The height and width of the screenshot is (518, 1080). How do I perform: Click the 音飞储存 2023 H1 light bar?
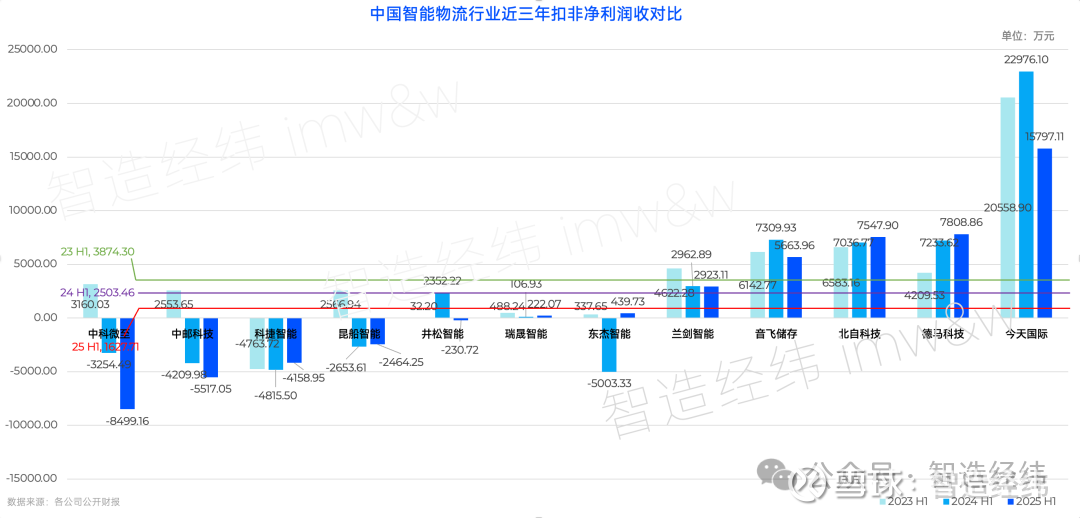click(758, 284)
